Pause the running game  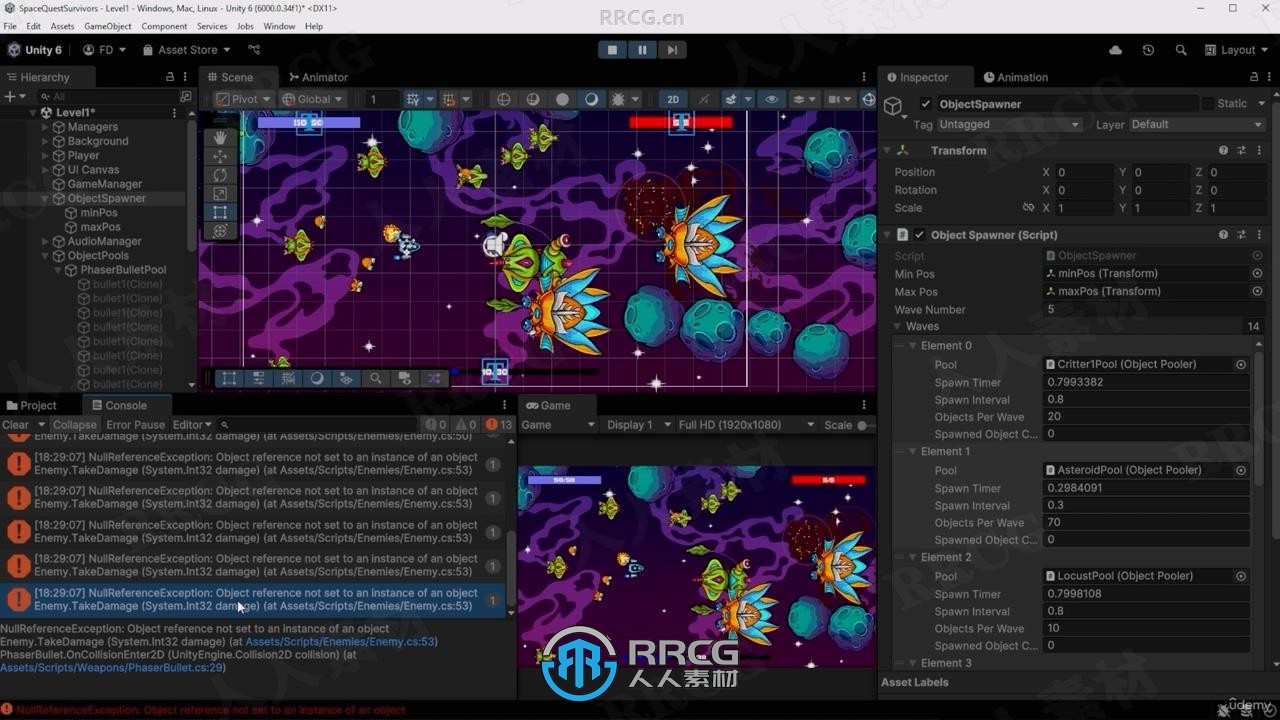click(x=642, y=50)
